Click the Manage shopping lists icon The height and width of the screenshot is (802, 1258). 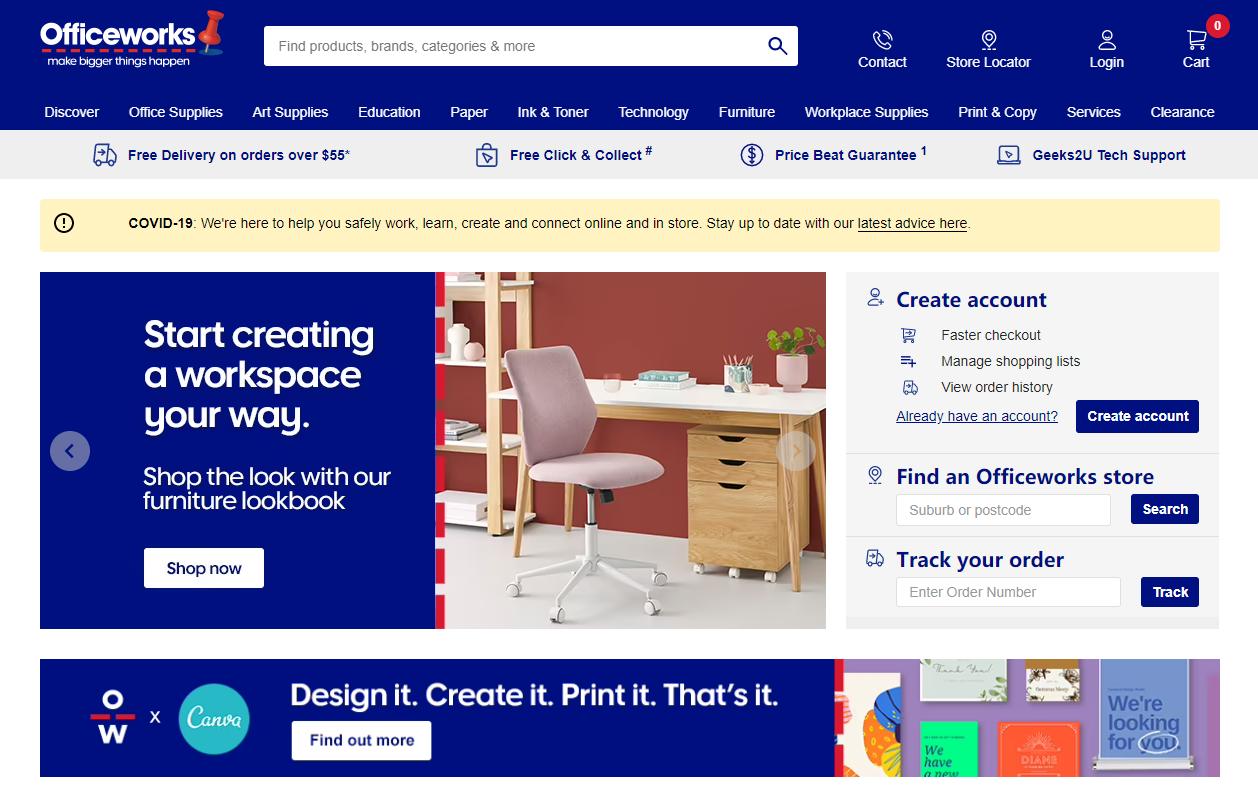(908, 361)
